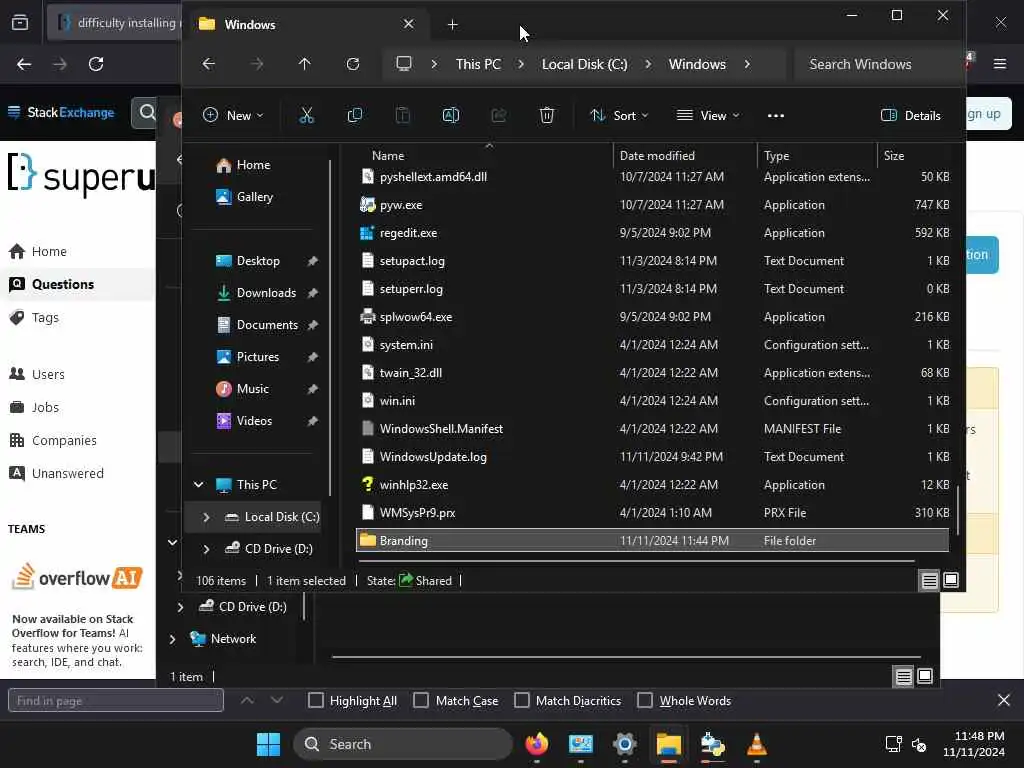Enable the Highlight All checkbox

click(x=315, y=700)
